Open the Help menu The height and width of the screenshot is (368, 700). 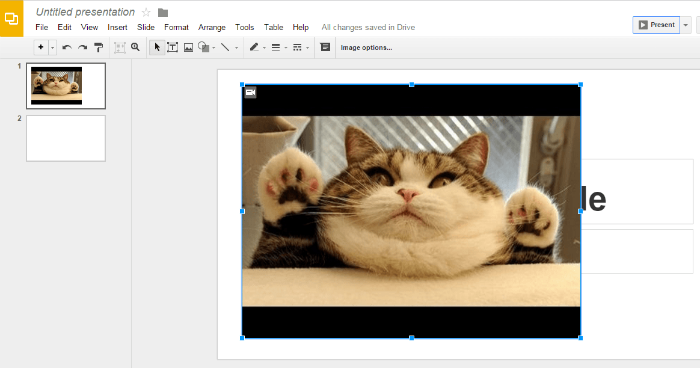tap(300, 27)
